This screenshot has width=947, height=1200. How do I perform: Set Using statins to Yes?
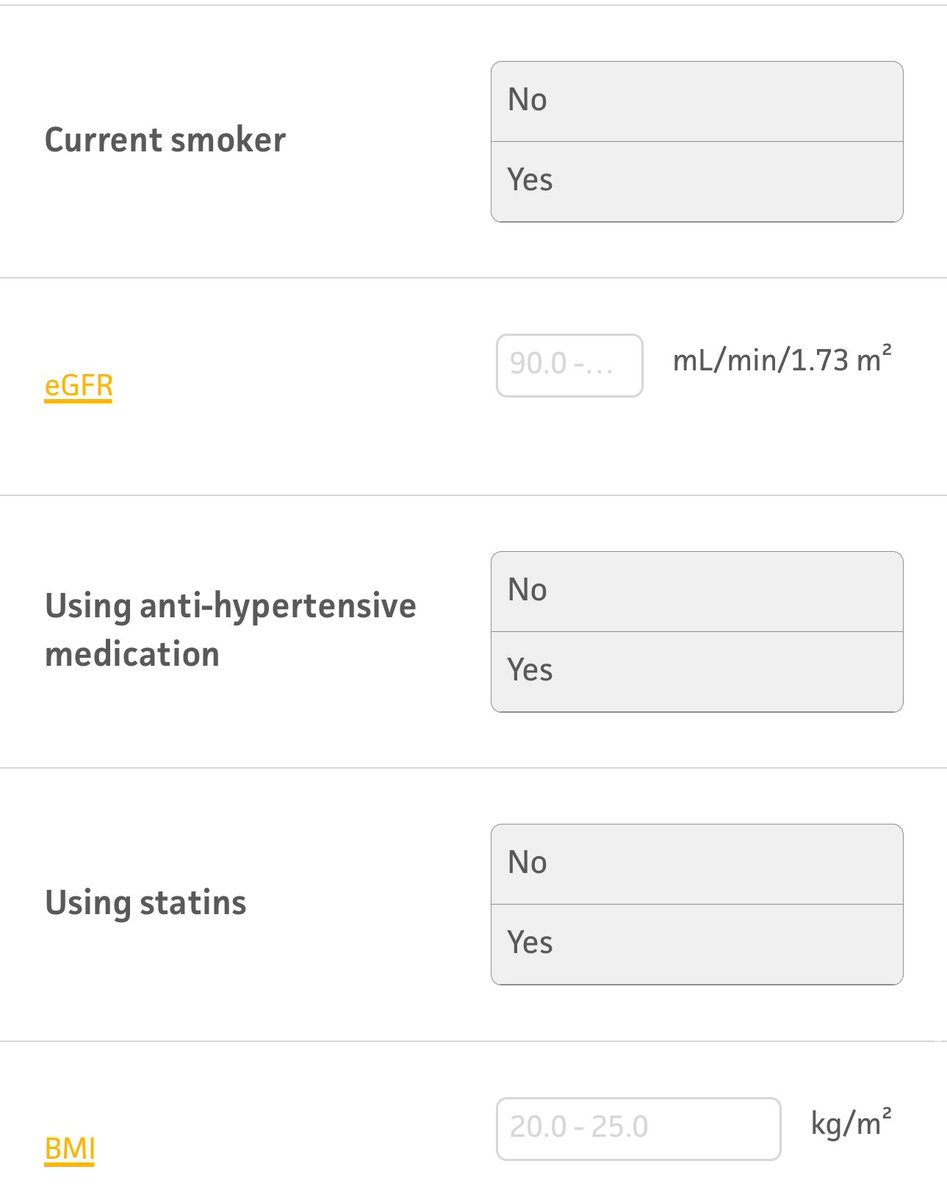tap(696, 944)
